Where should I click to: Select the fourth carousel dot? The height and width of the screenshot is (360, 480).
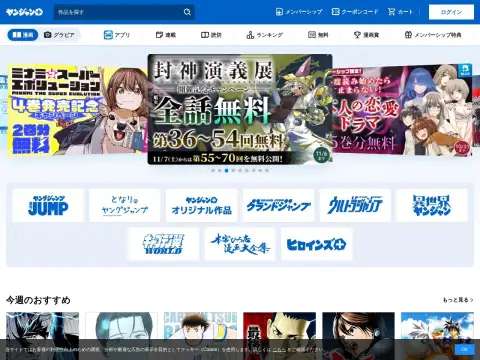[233, 170]
